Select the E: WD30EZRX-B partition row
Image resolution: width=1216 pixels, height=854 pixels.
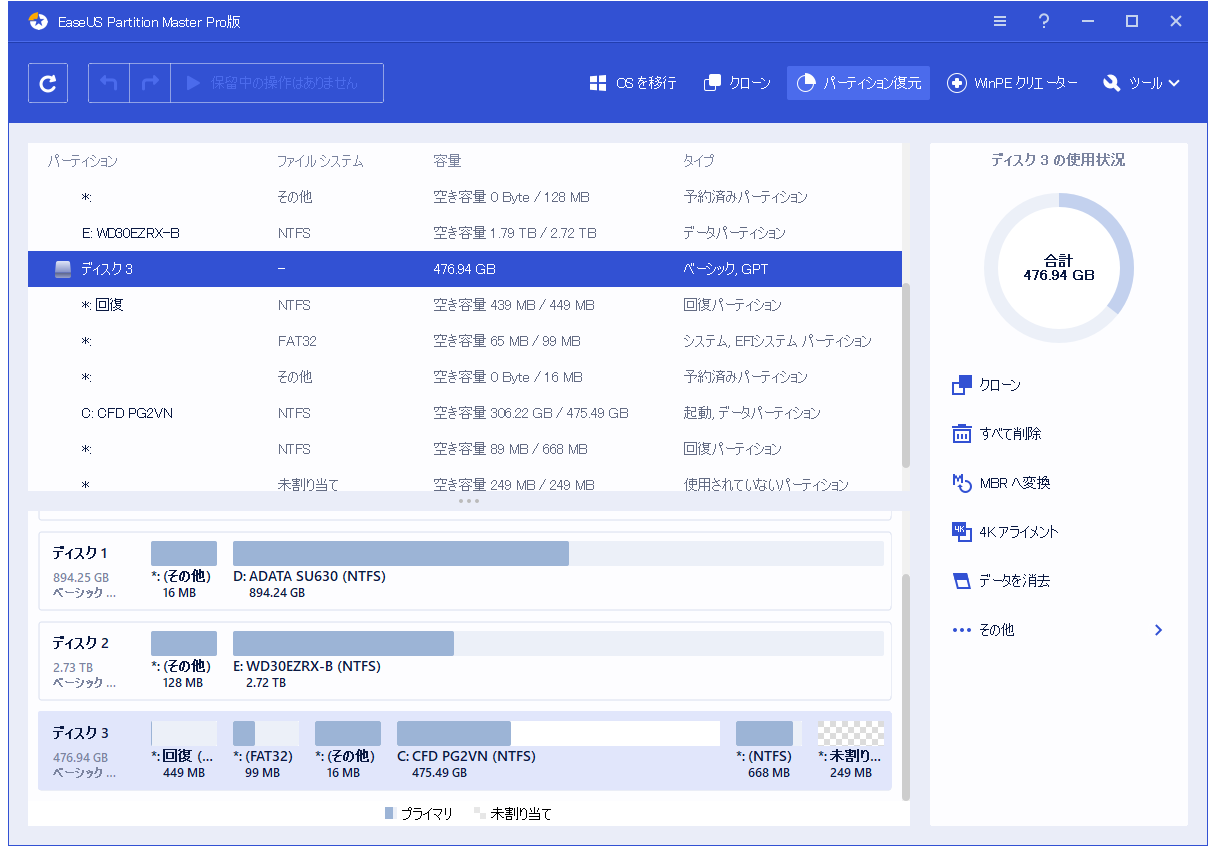pyautogui.click(x=465, y=233)
